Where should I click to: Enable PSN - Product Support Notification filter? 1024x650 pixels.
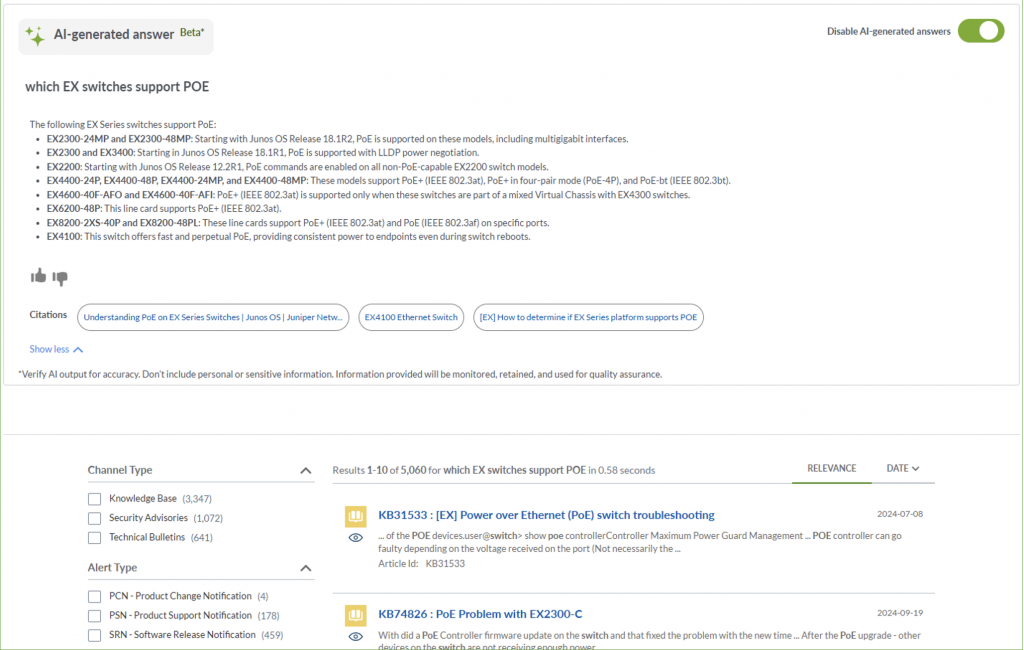(x=94, y=615)
